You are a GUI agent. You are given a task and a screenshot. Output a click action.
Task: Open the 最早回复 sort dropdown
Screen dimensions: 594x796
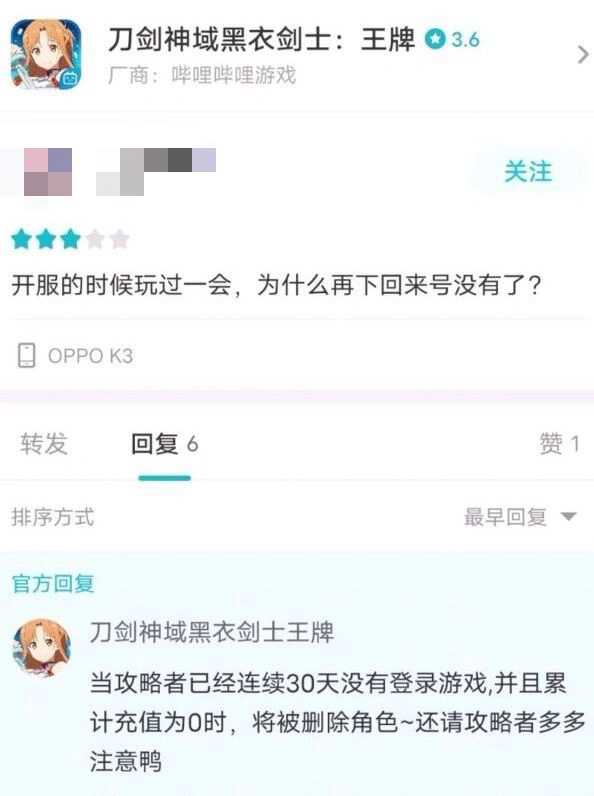point(520,517)
